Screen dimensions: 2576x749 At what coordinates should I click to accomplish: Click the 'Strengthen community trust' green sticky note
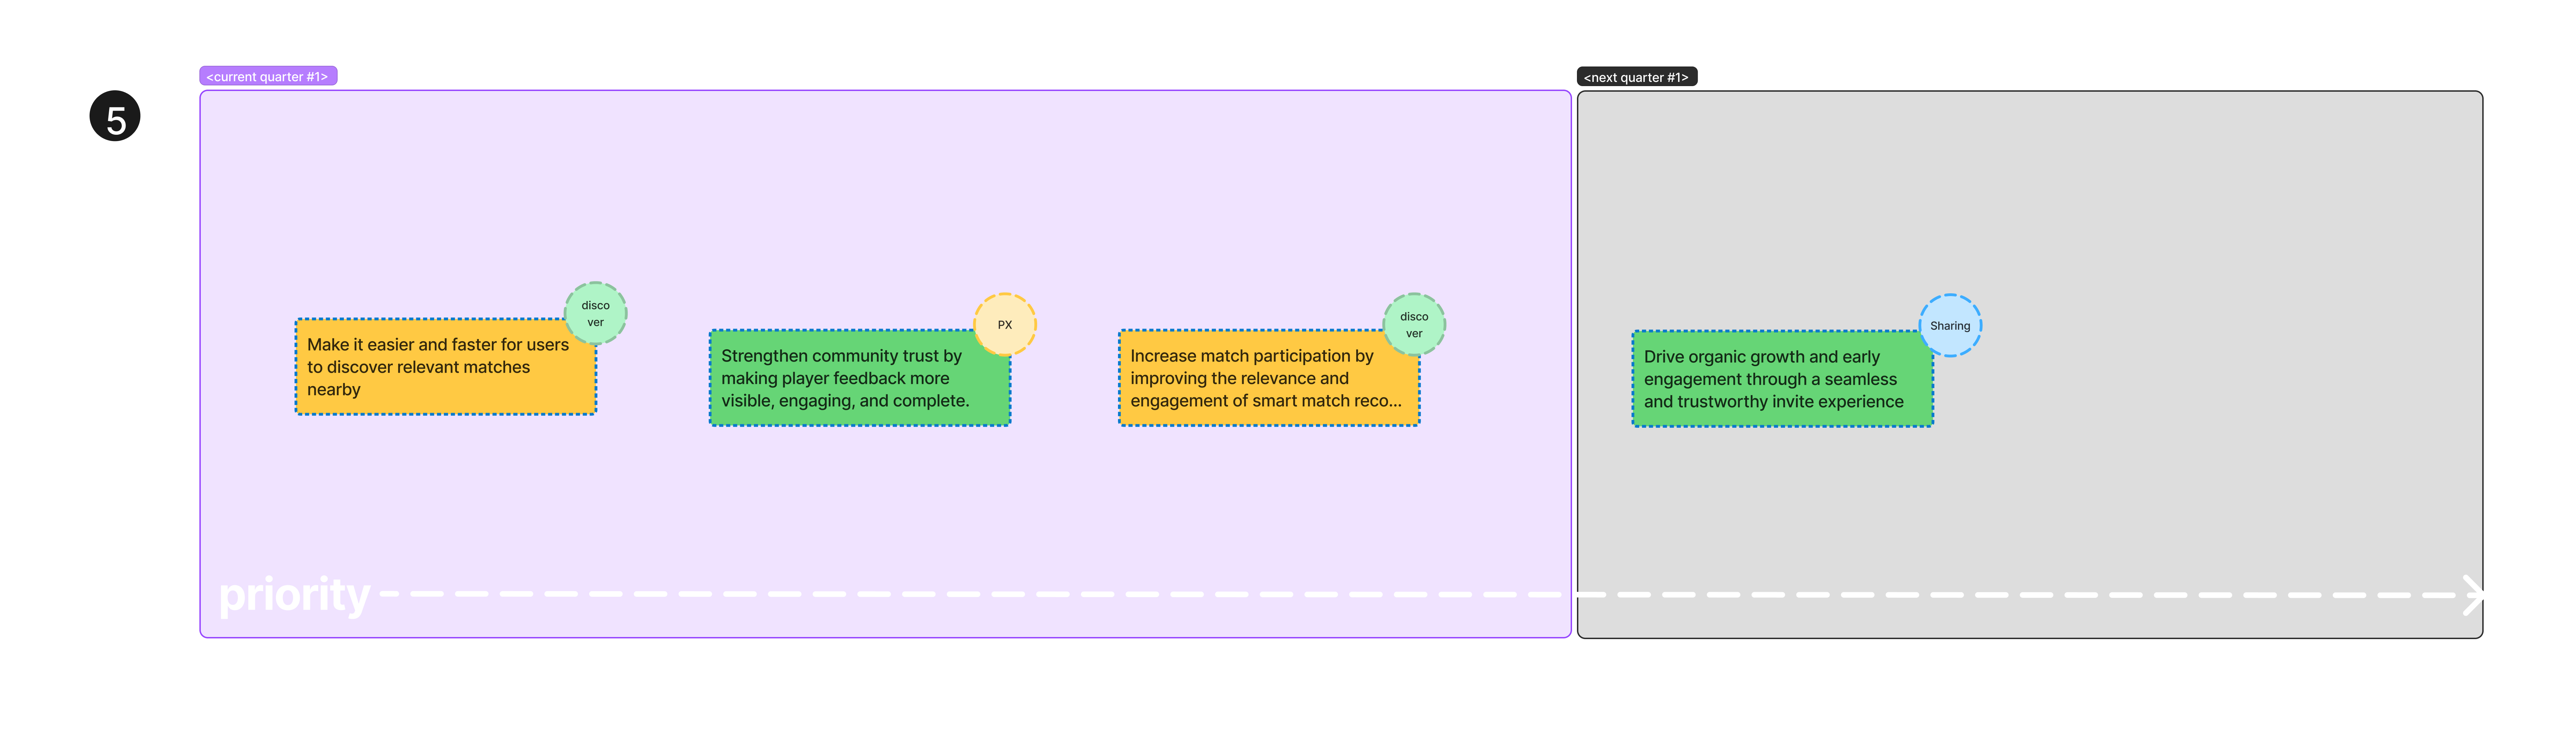click(x=859, y=378)
